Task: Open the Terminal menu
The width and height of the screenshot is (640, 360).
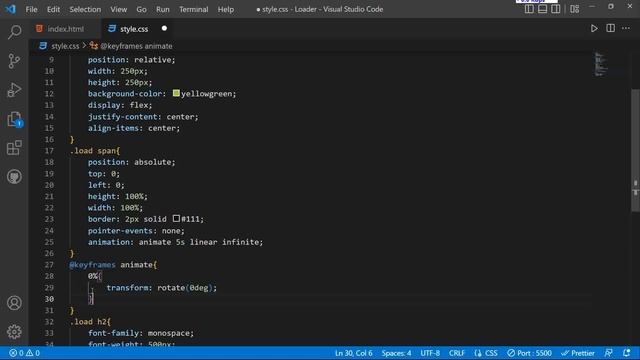Action: [193, 9]
